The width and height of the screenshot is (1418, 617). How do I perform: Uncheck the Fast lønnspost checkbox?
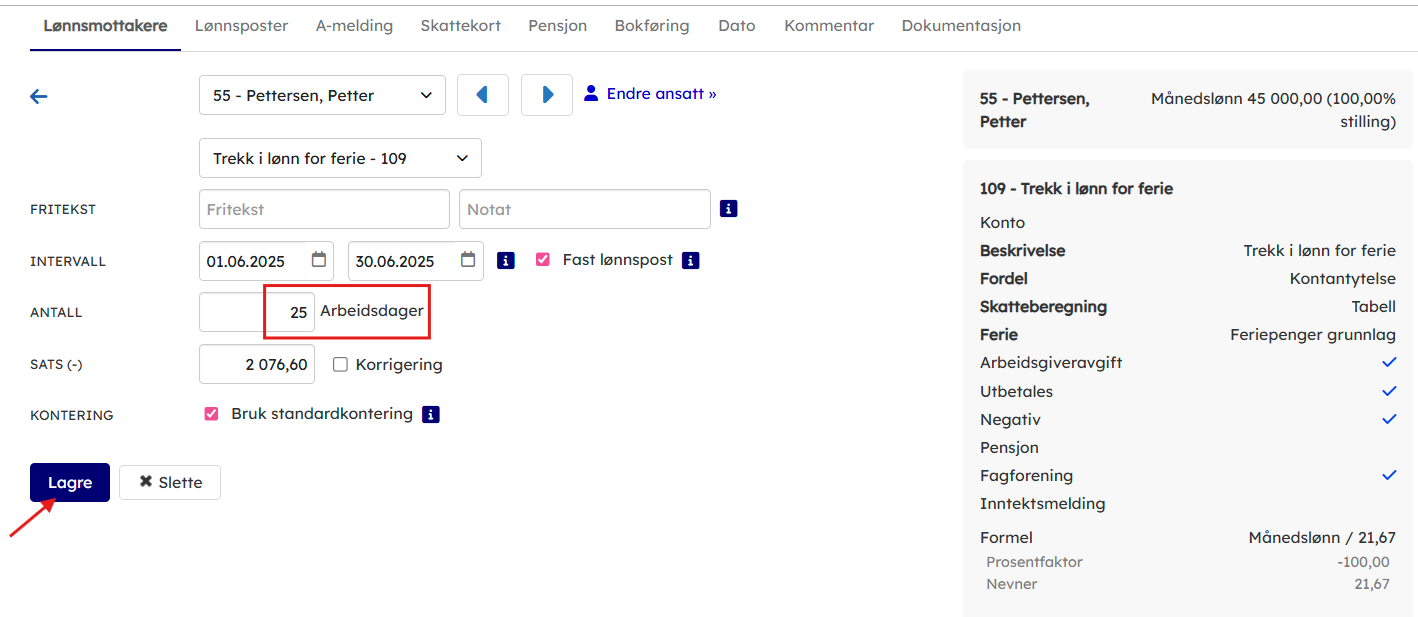[x=543, y=260]
